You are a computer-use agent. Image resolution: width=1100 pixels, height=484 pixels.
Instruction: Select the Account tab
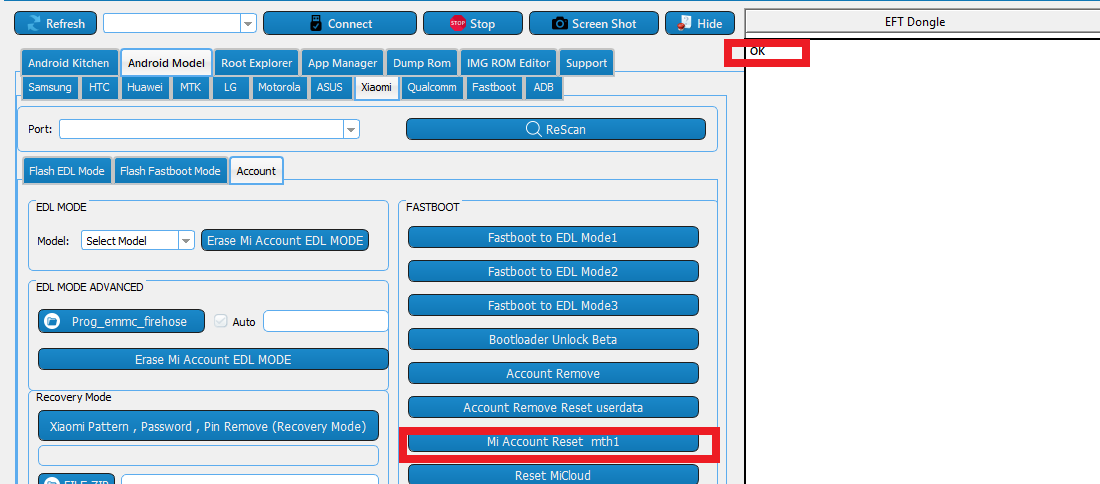pyautogui.click(x=256, y=170)
